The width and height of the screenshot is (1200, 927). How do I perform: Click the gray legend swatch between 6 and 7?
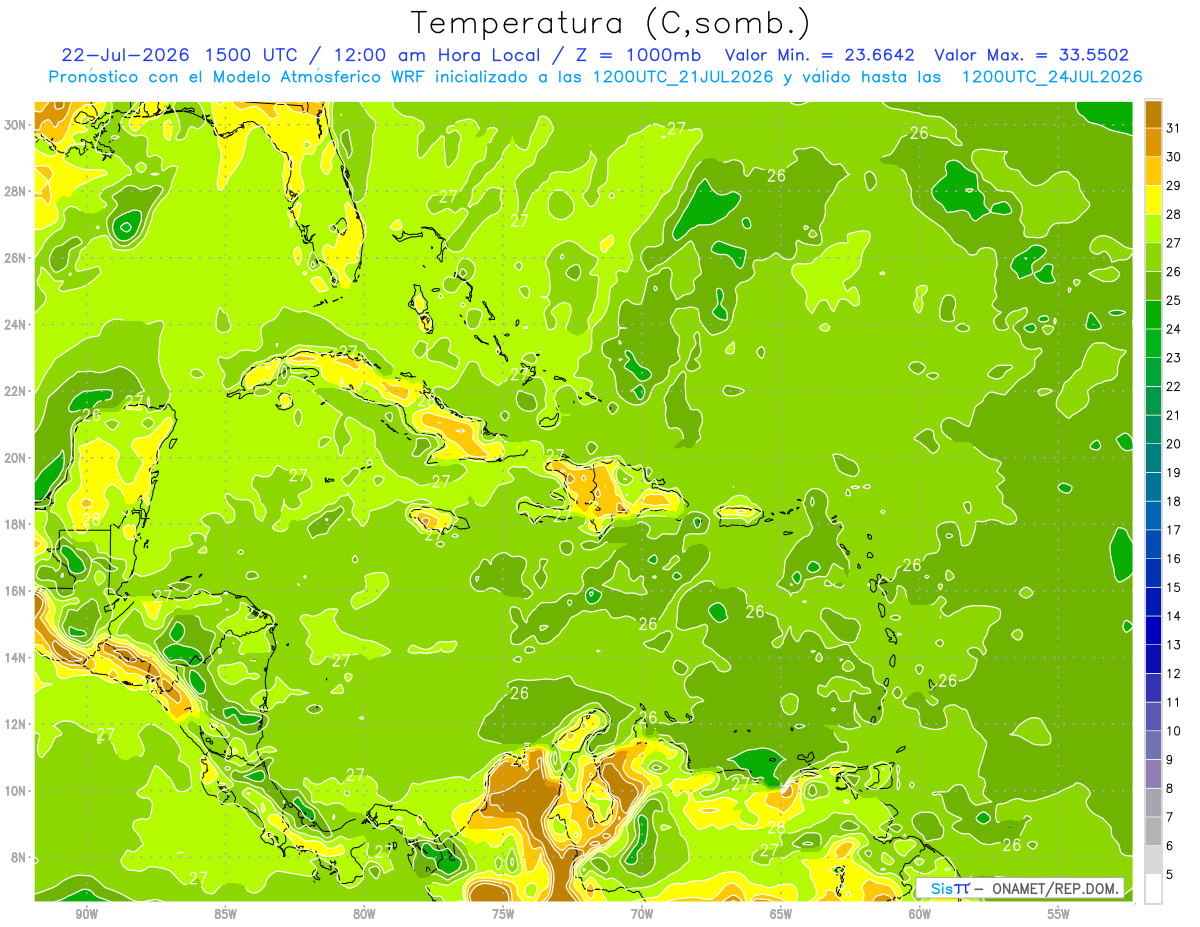click(x=1153, y=832)
